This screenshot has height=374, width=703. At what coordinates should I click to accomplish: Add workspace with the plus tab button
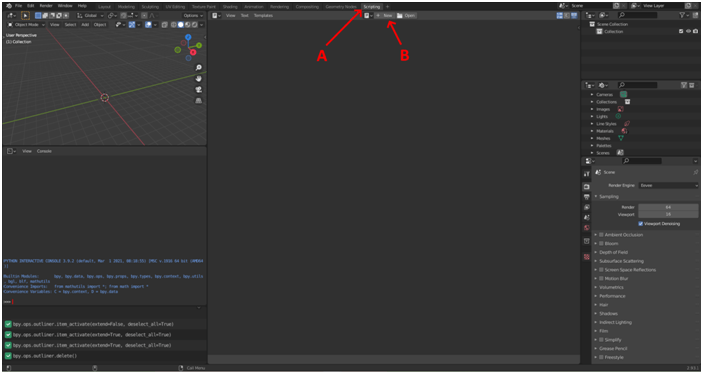tap(387, 7)
